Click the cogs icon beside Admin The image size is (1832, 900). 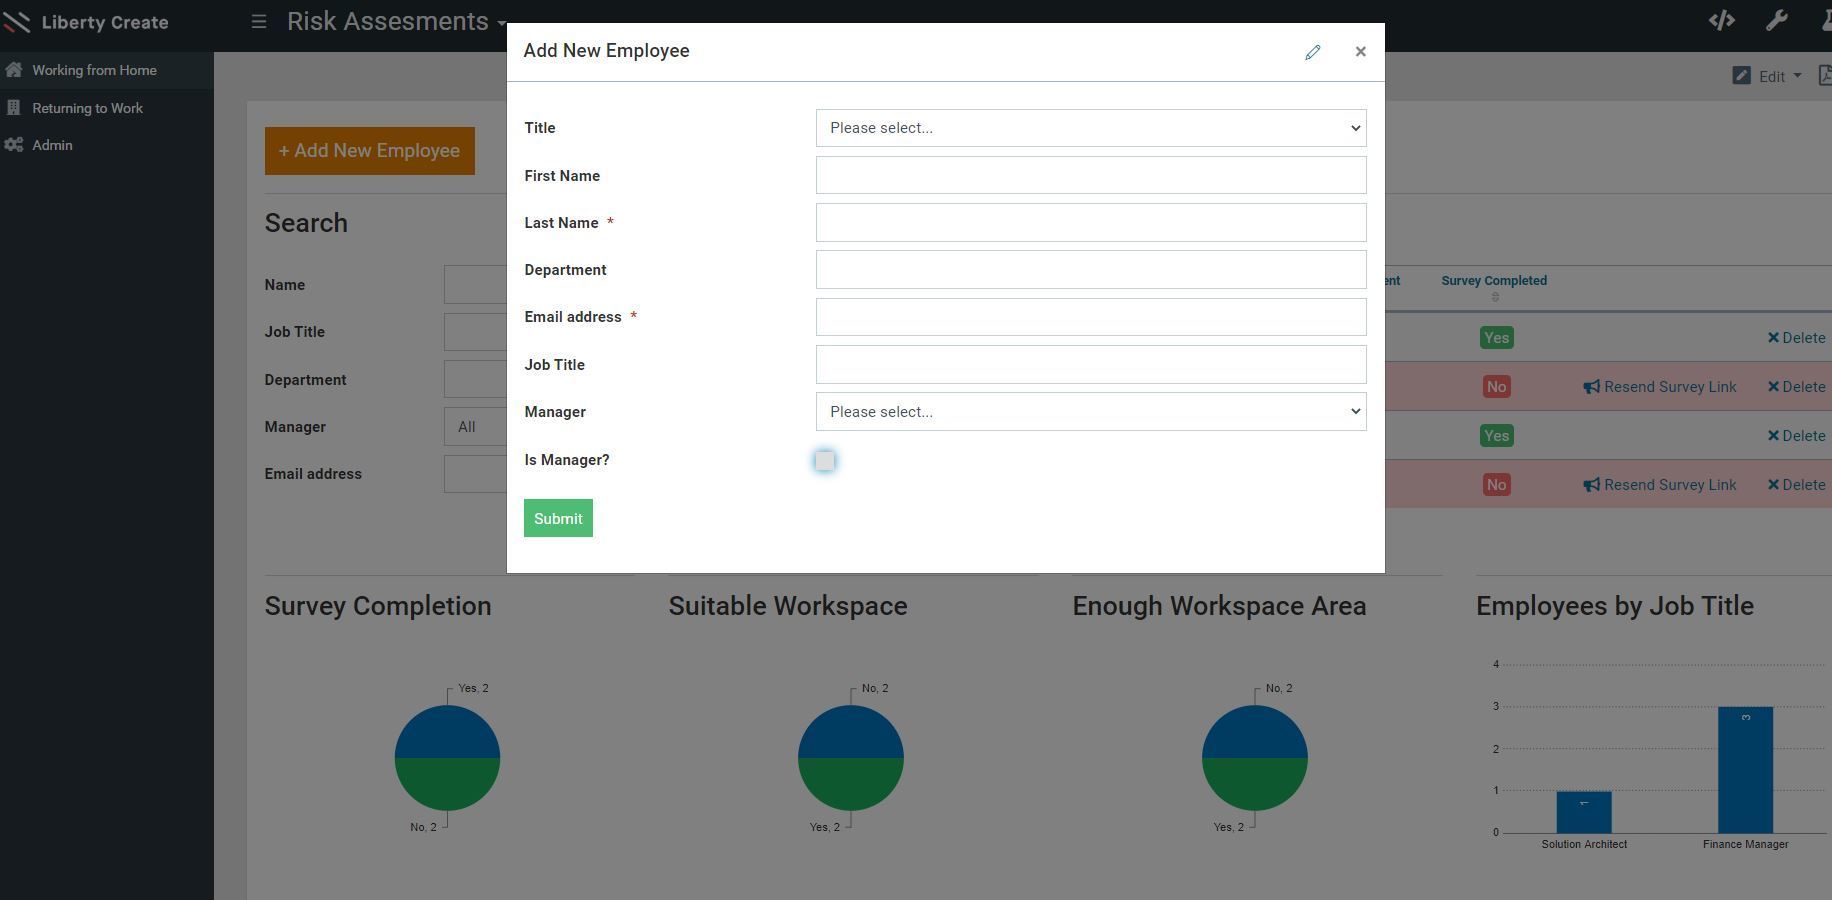(x=14, y=145)
